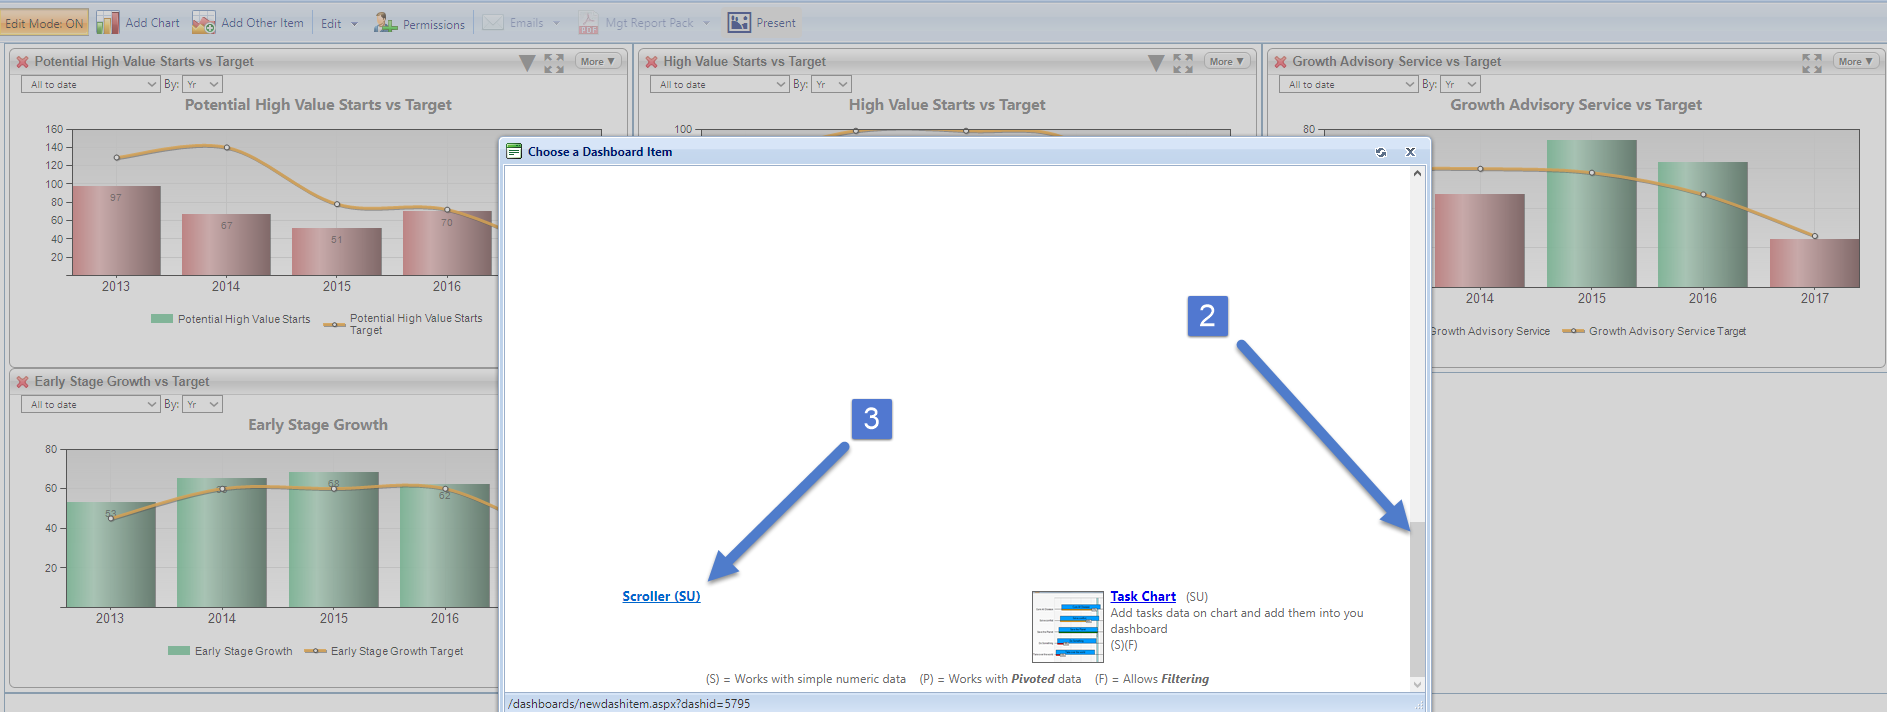The height and width of the screenshot is (712, 1887).
Task: Open the filter triangle on Potential High Value Starts panel
Action: click(527, 63)
